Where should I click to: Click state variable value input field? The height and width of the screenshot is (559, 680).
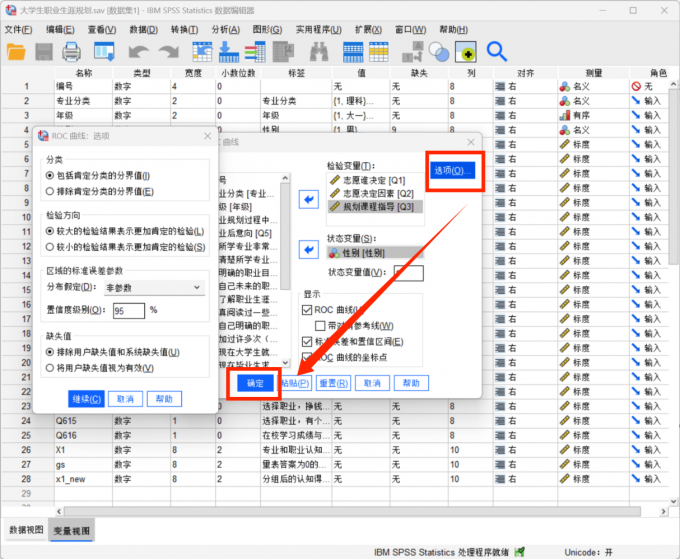[409, 273]
